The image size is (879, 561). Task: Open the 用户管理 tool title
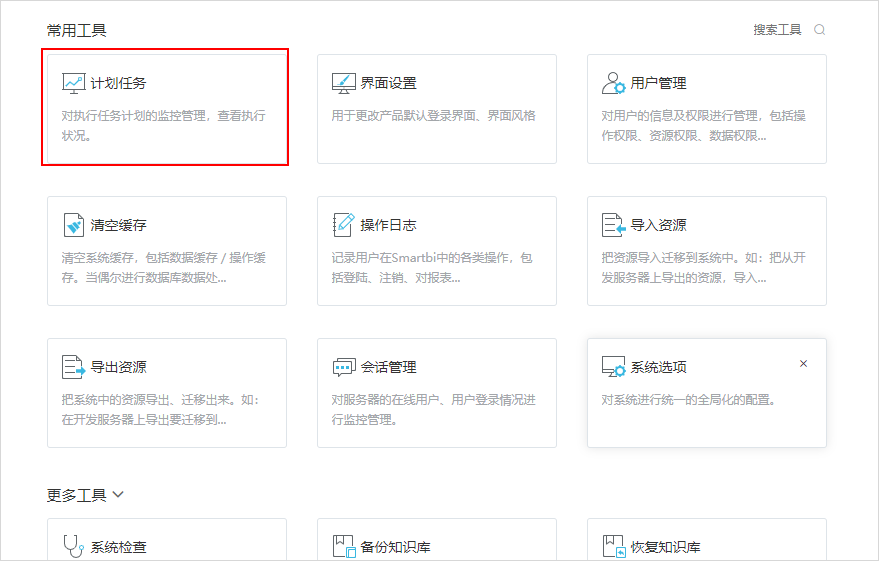click(658, 84)
